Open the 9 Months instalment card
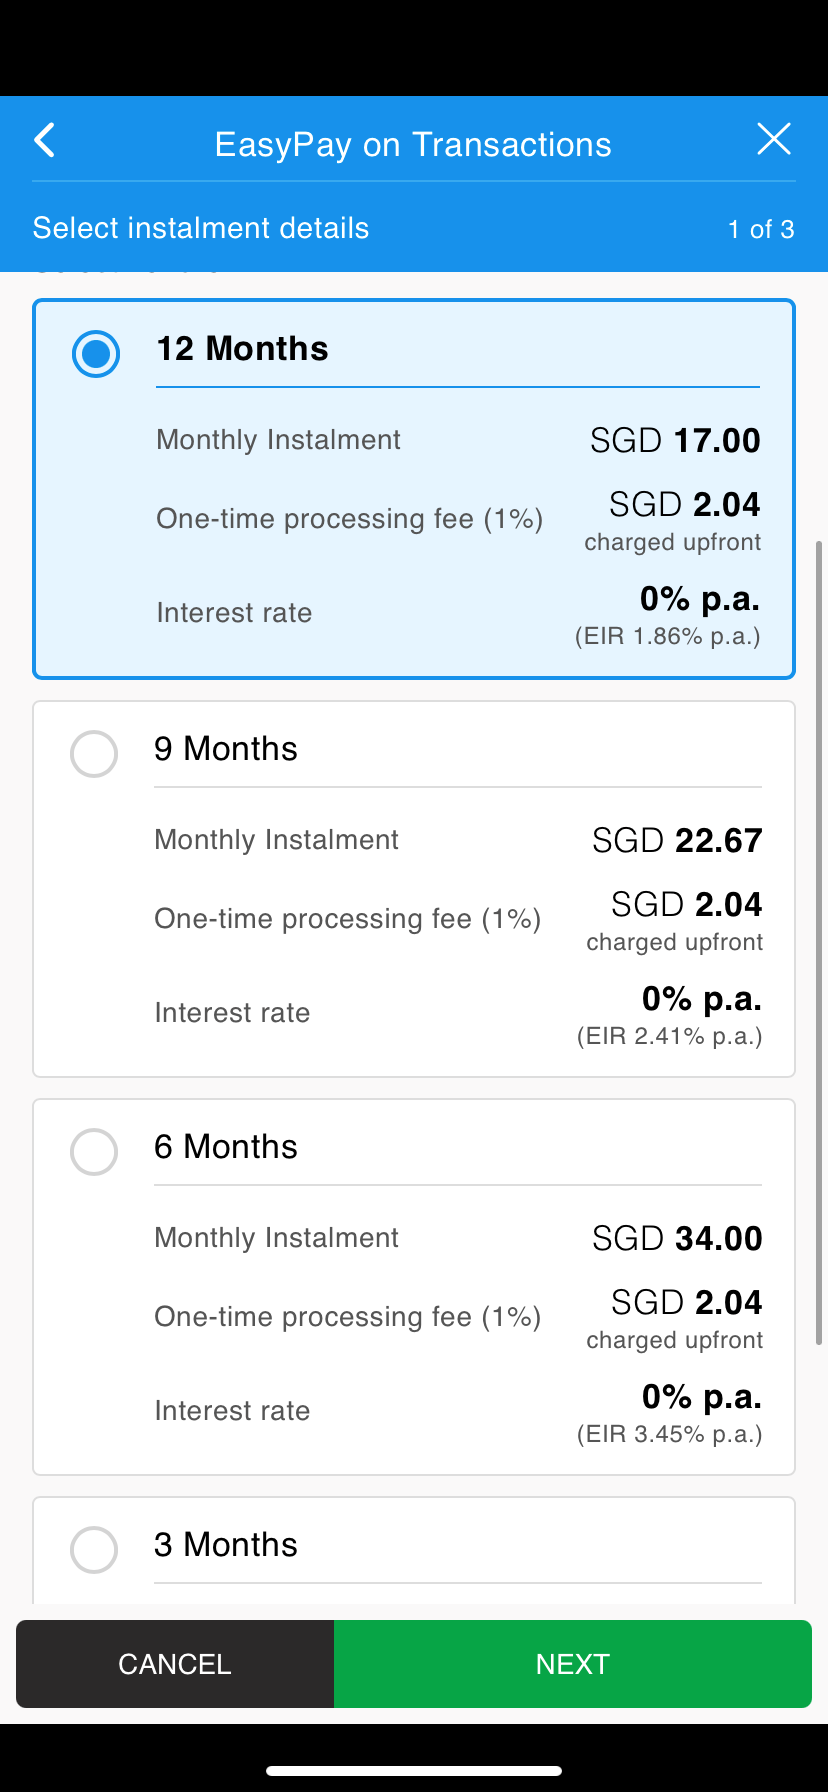 [414, 888]
